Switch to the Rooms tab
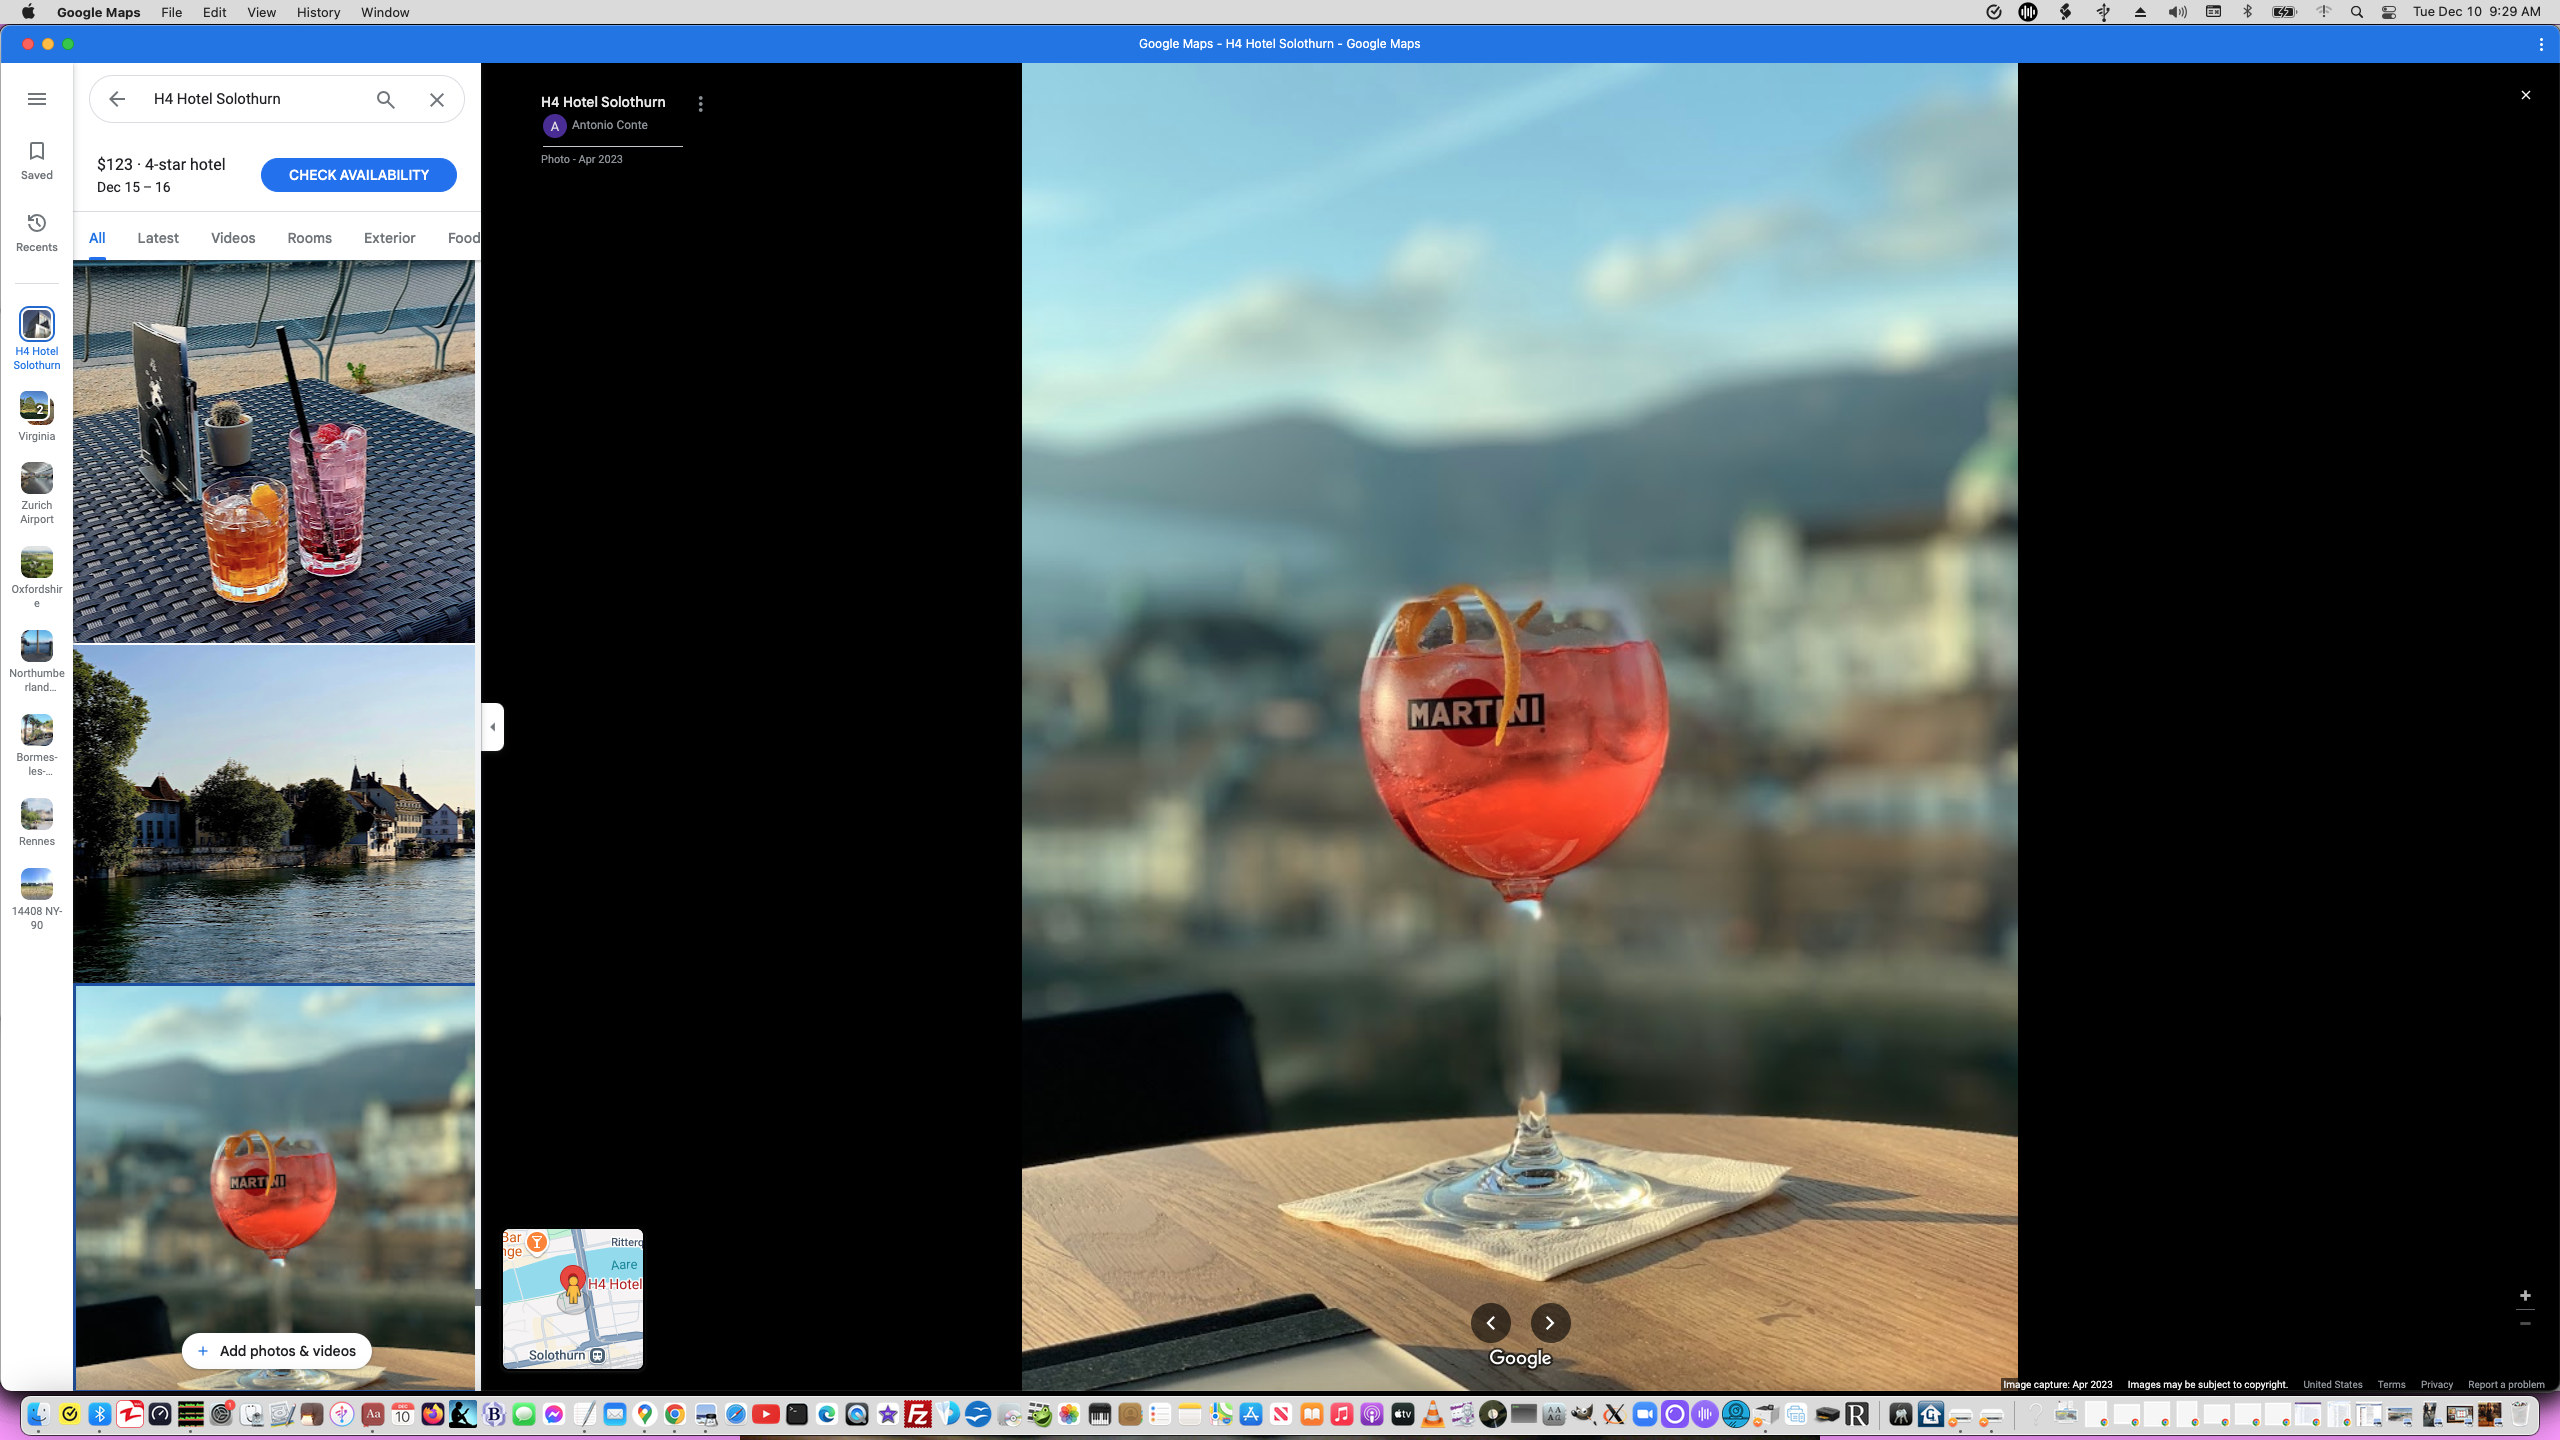The width and height of the screenshot is (2560, 1440). click(309, 238)
